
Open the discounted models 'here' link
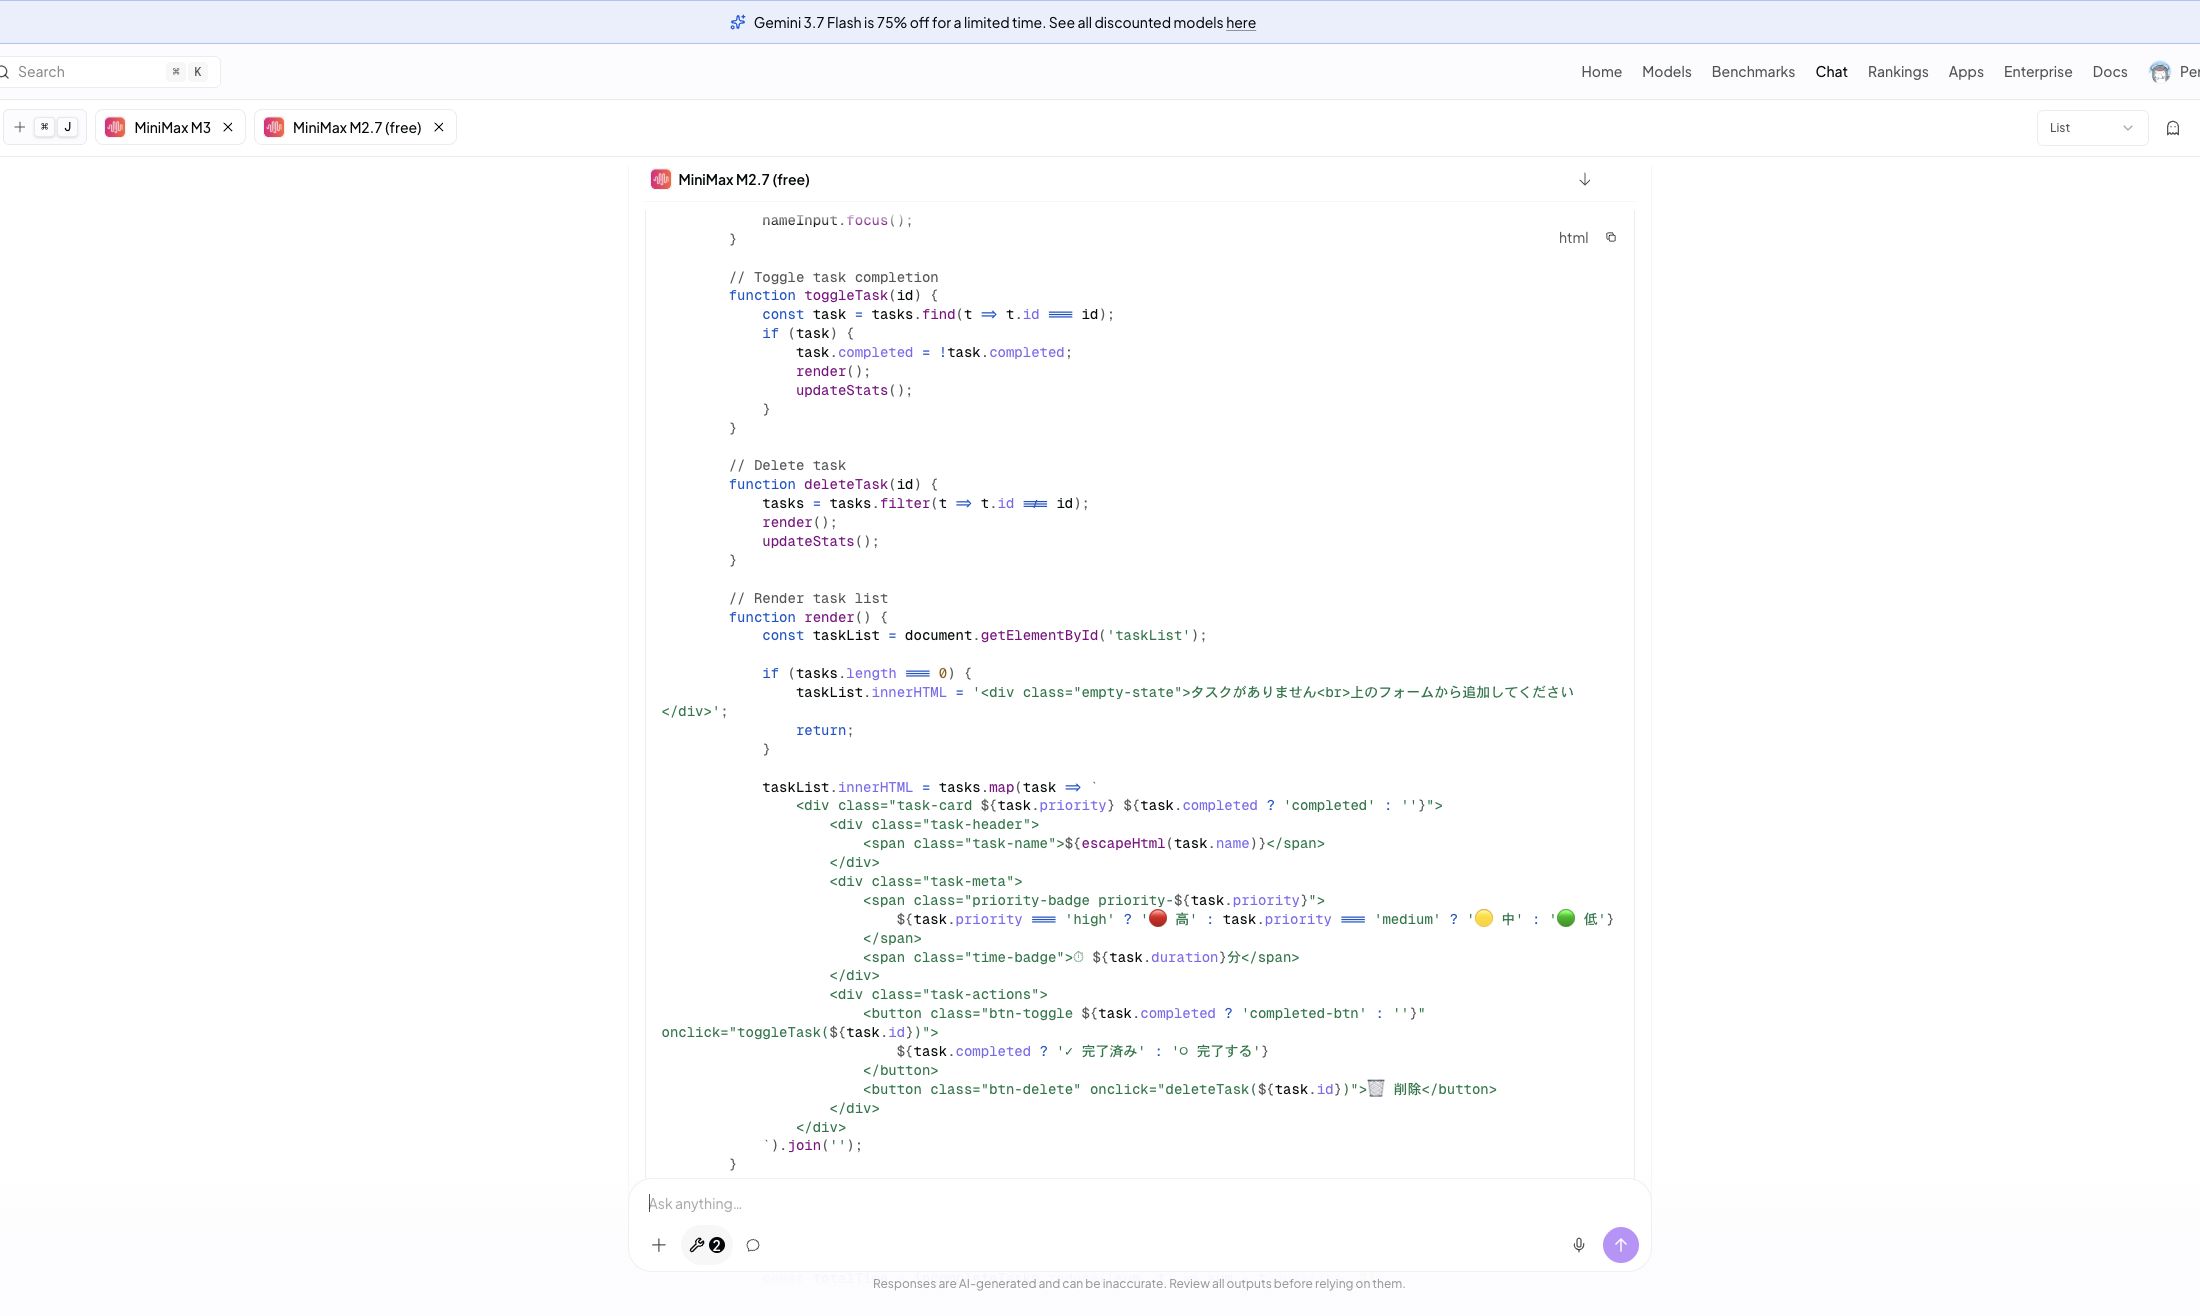point(1240,22)
